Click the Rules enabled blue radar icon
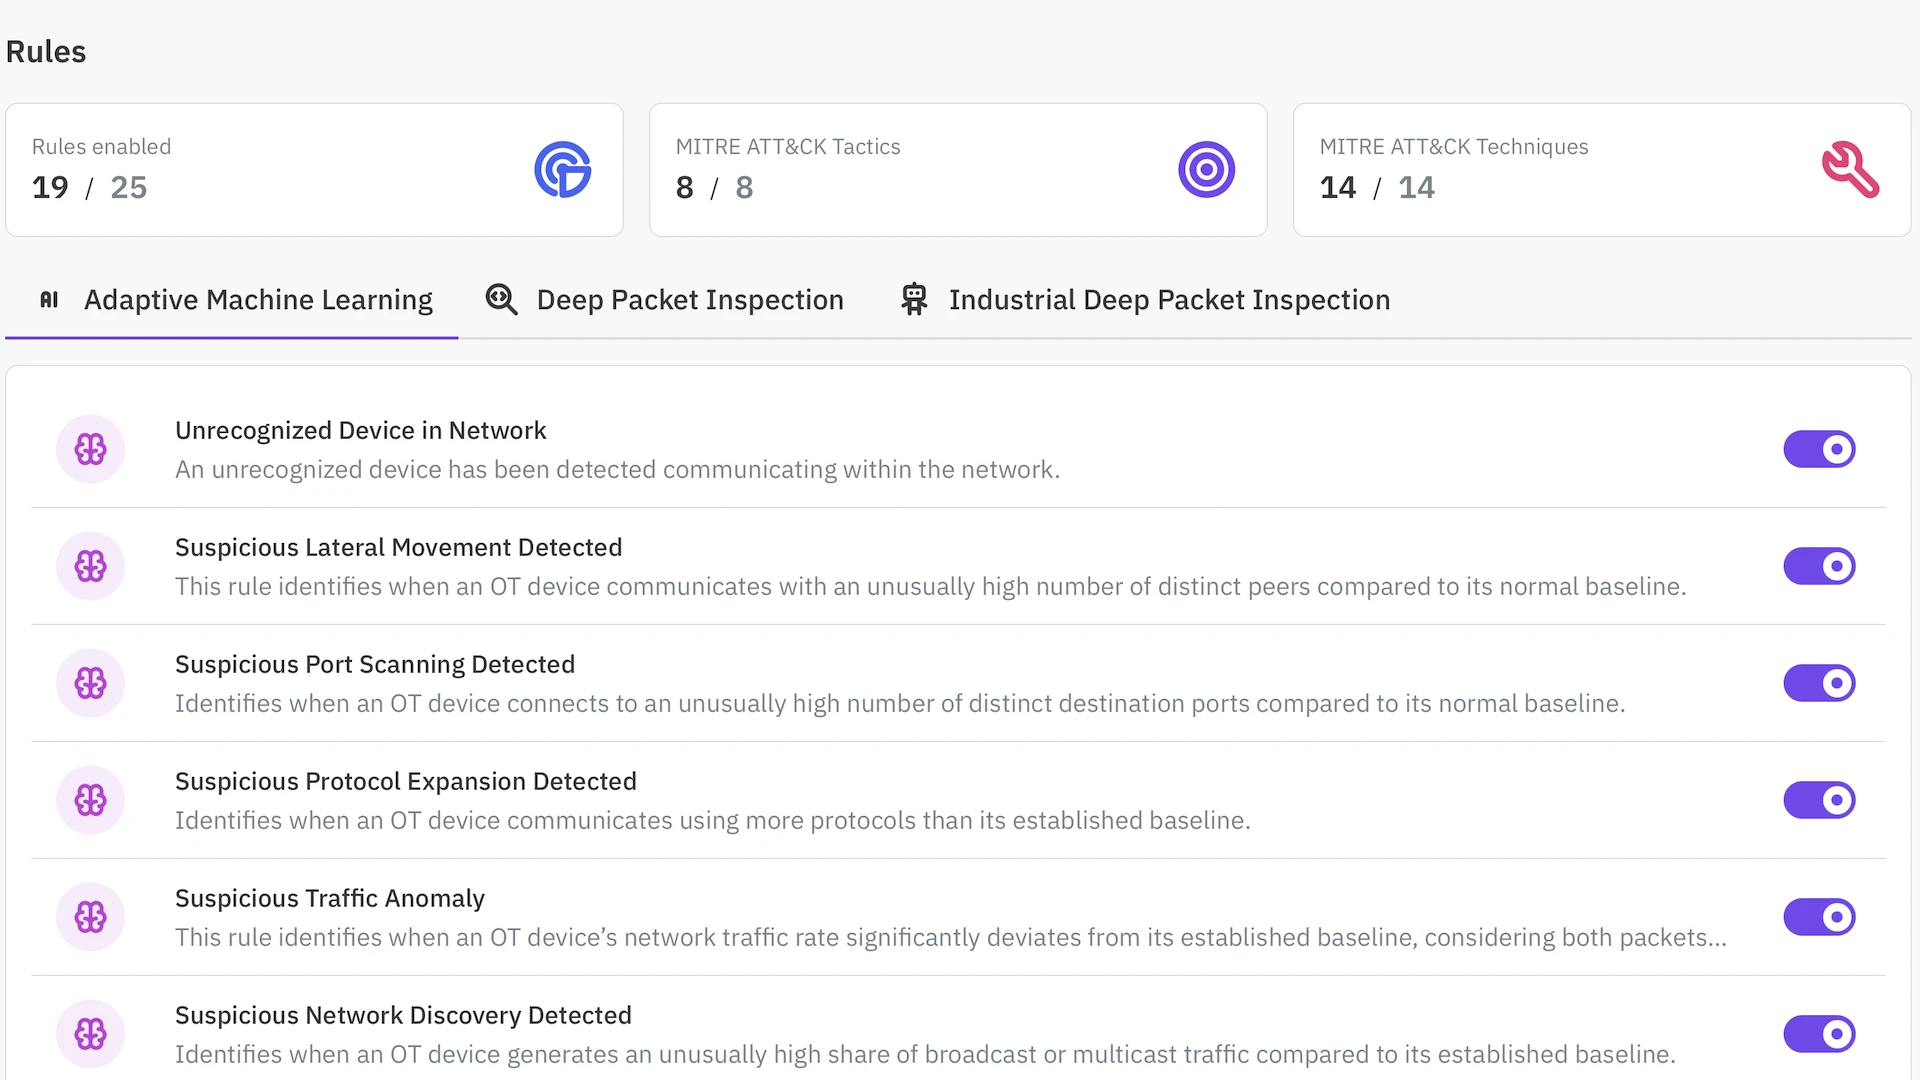This screenshot has width=1920, height=1080. click(x=562, y=170)
